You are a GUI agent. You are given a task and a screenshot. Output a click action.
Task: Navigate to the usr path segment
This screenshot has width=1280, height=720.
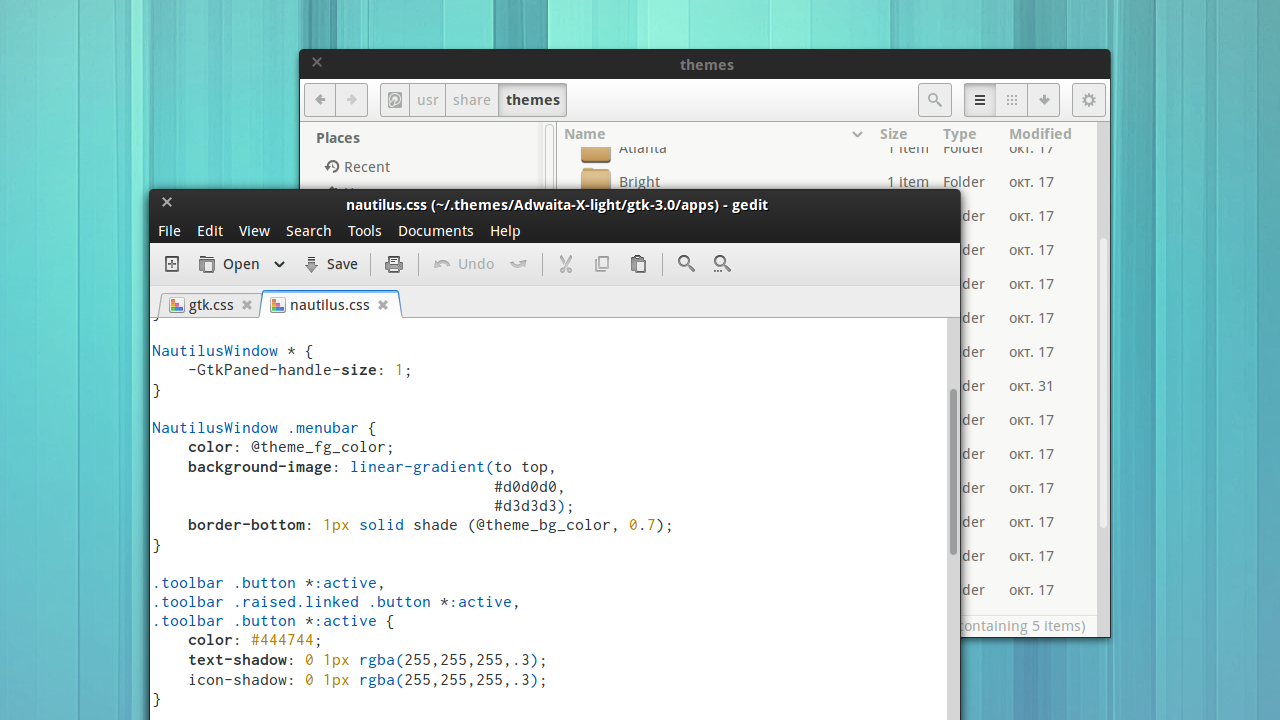click(x=428, y=100)
